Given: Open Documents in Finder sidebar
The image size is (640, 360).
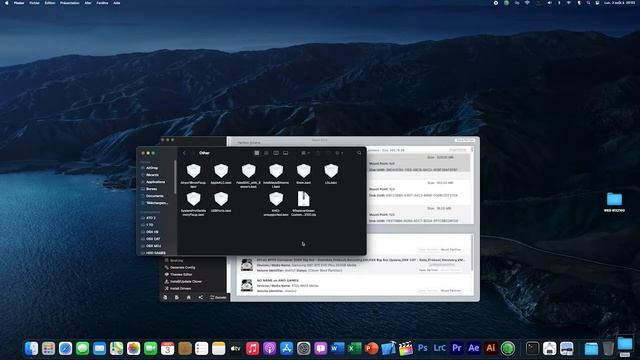Looking at the screenshot, I should coord(155,196).
